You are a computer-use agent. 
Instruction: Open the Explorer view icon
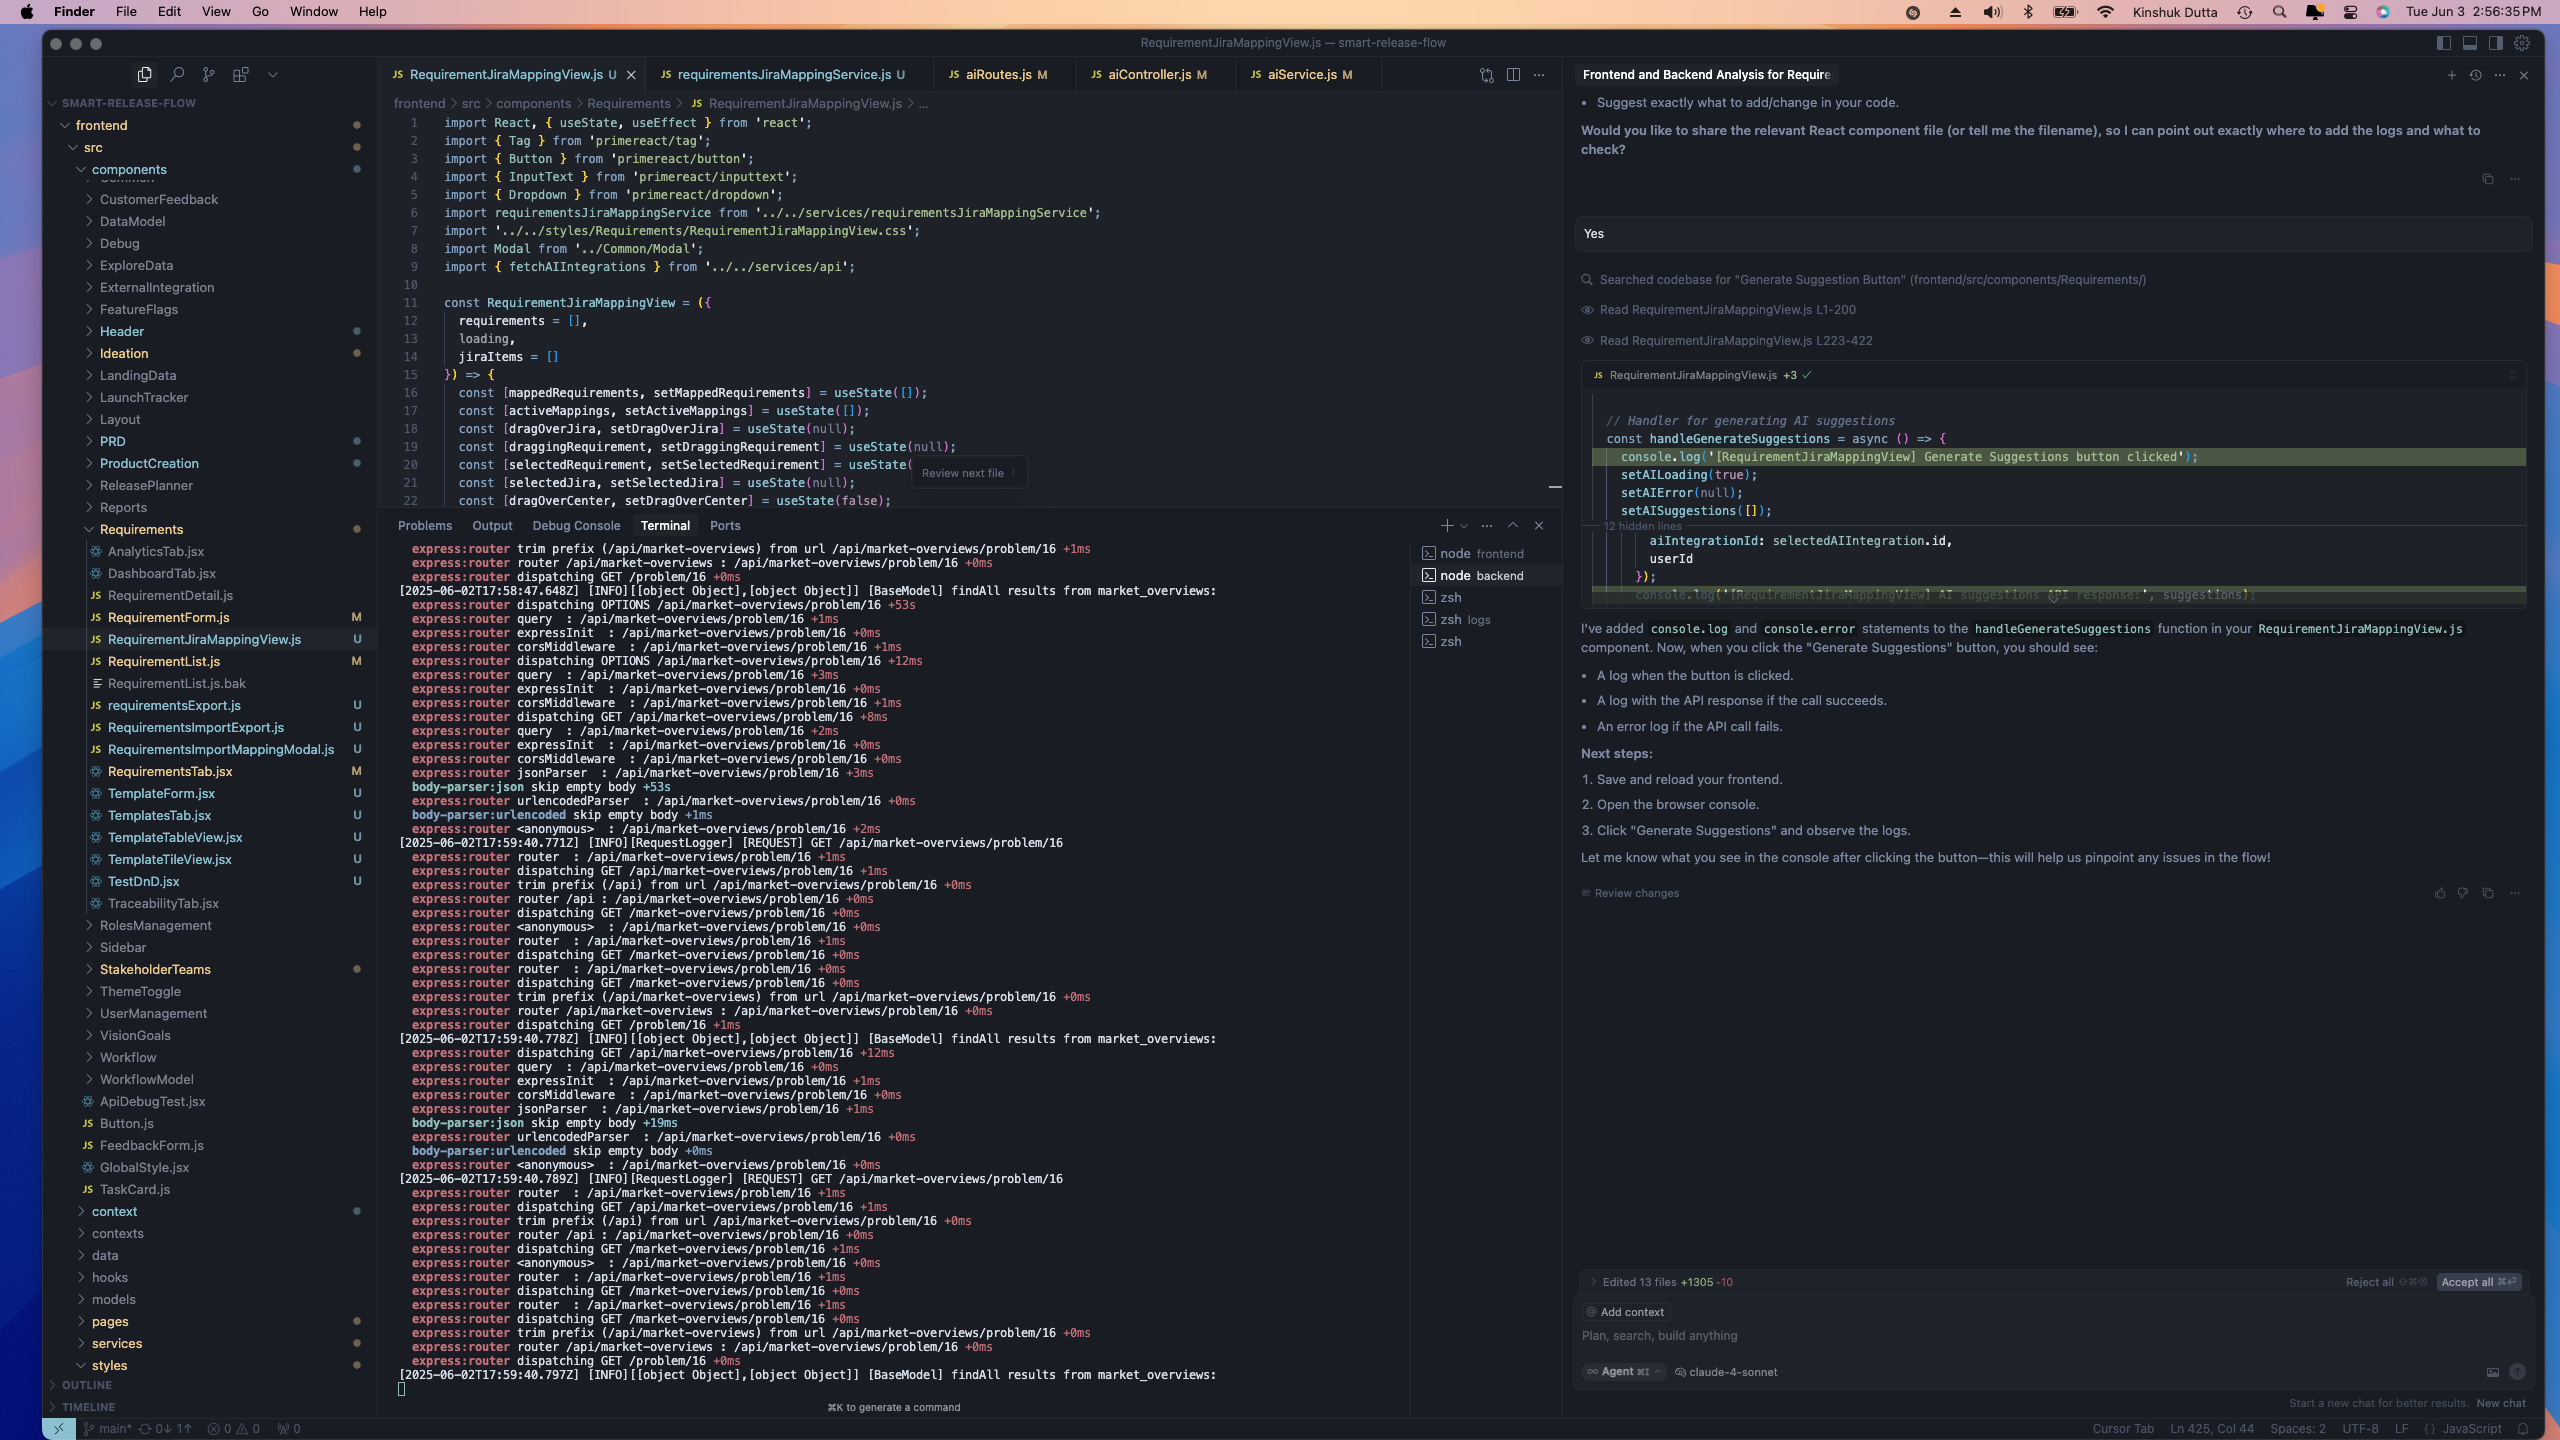pyautogui.click(x=145, y=75)
